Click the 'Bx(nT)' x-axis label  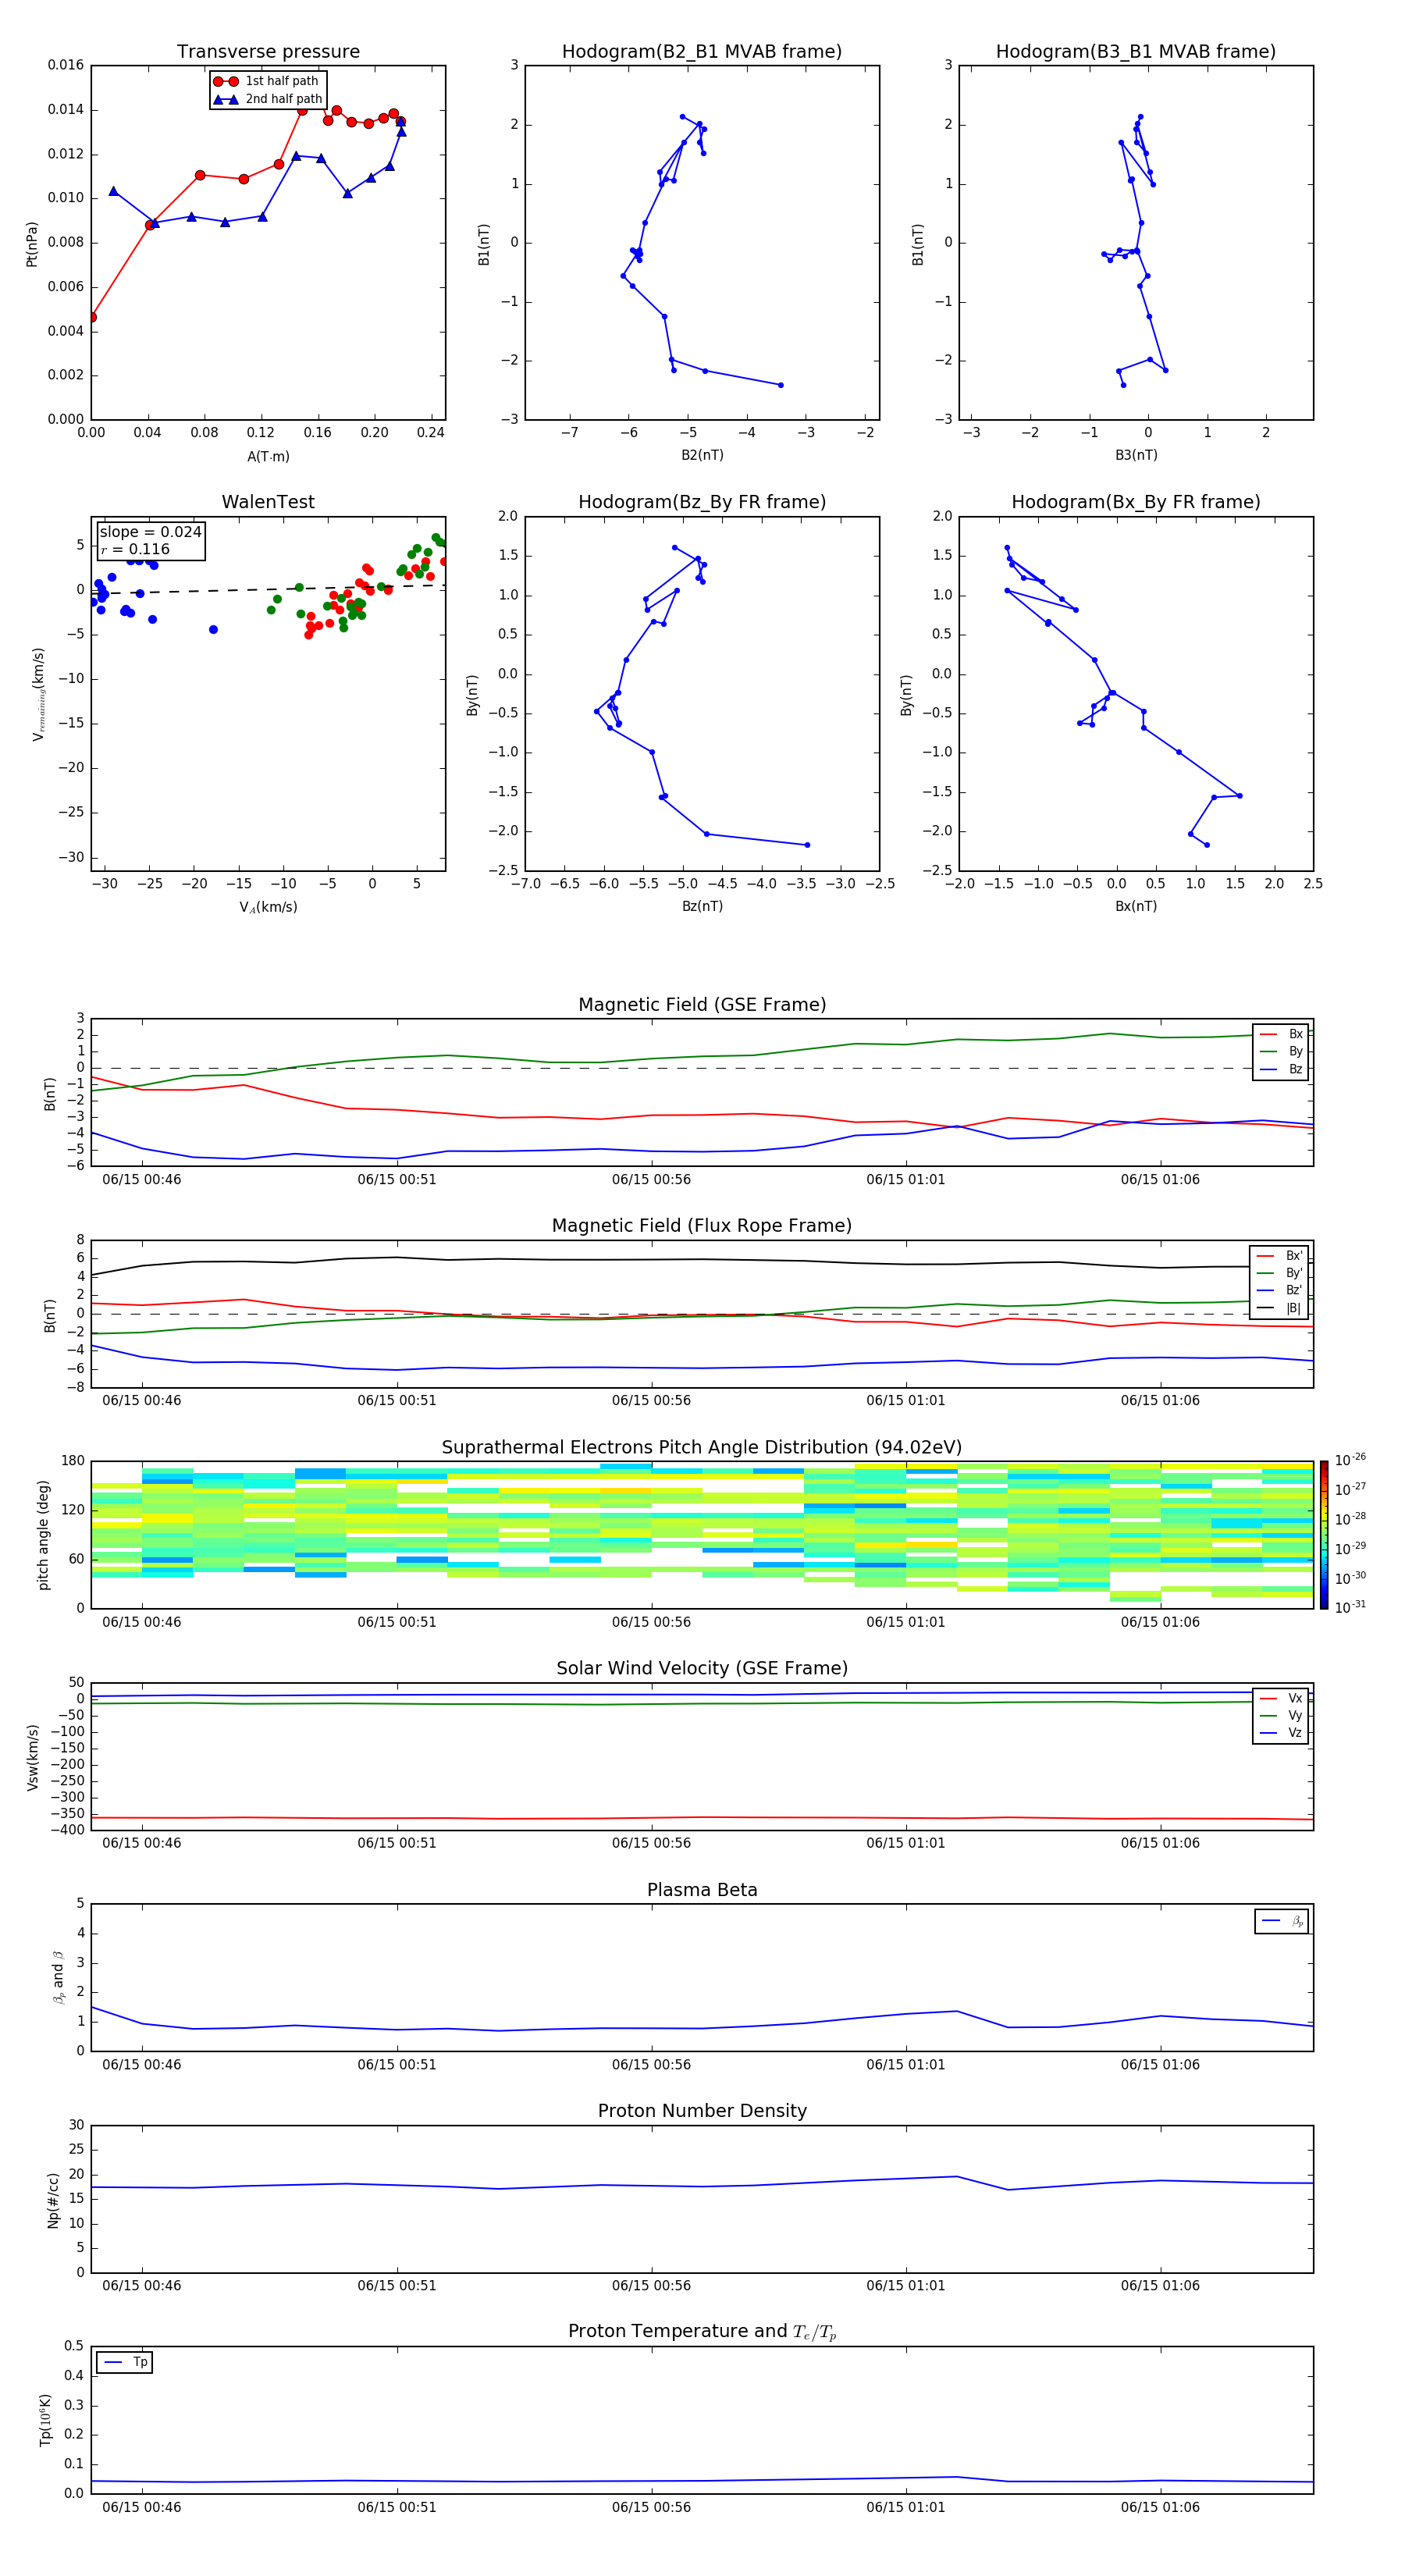tap(1136, 906)
